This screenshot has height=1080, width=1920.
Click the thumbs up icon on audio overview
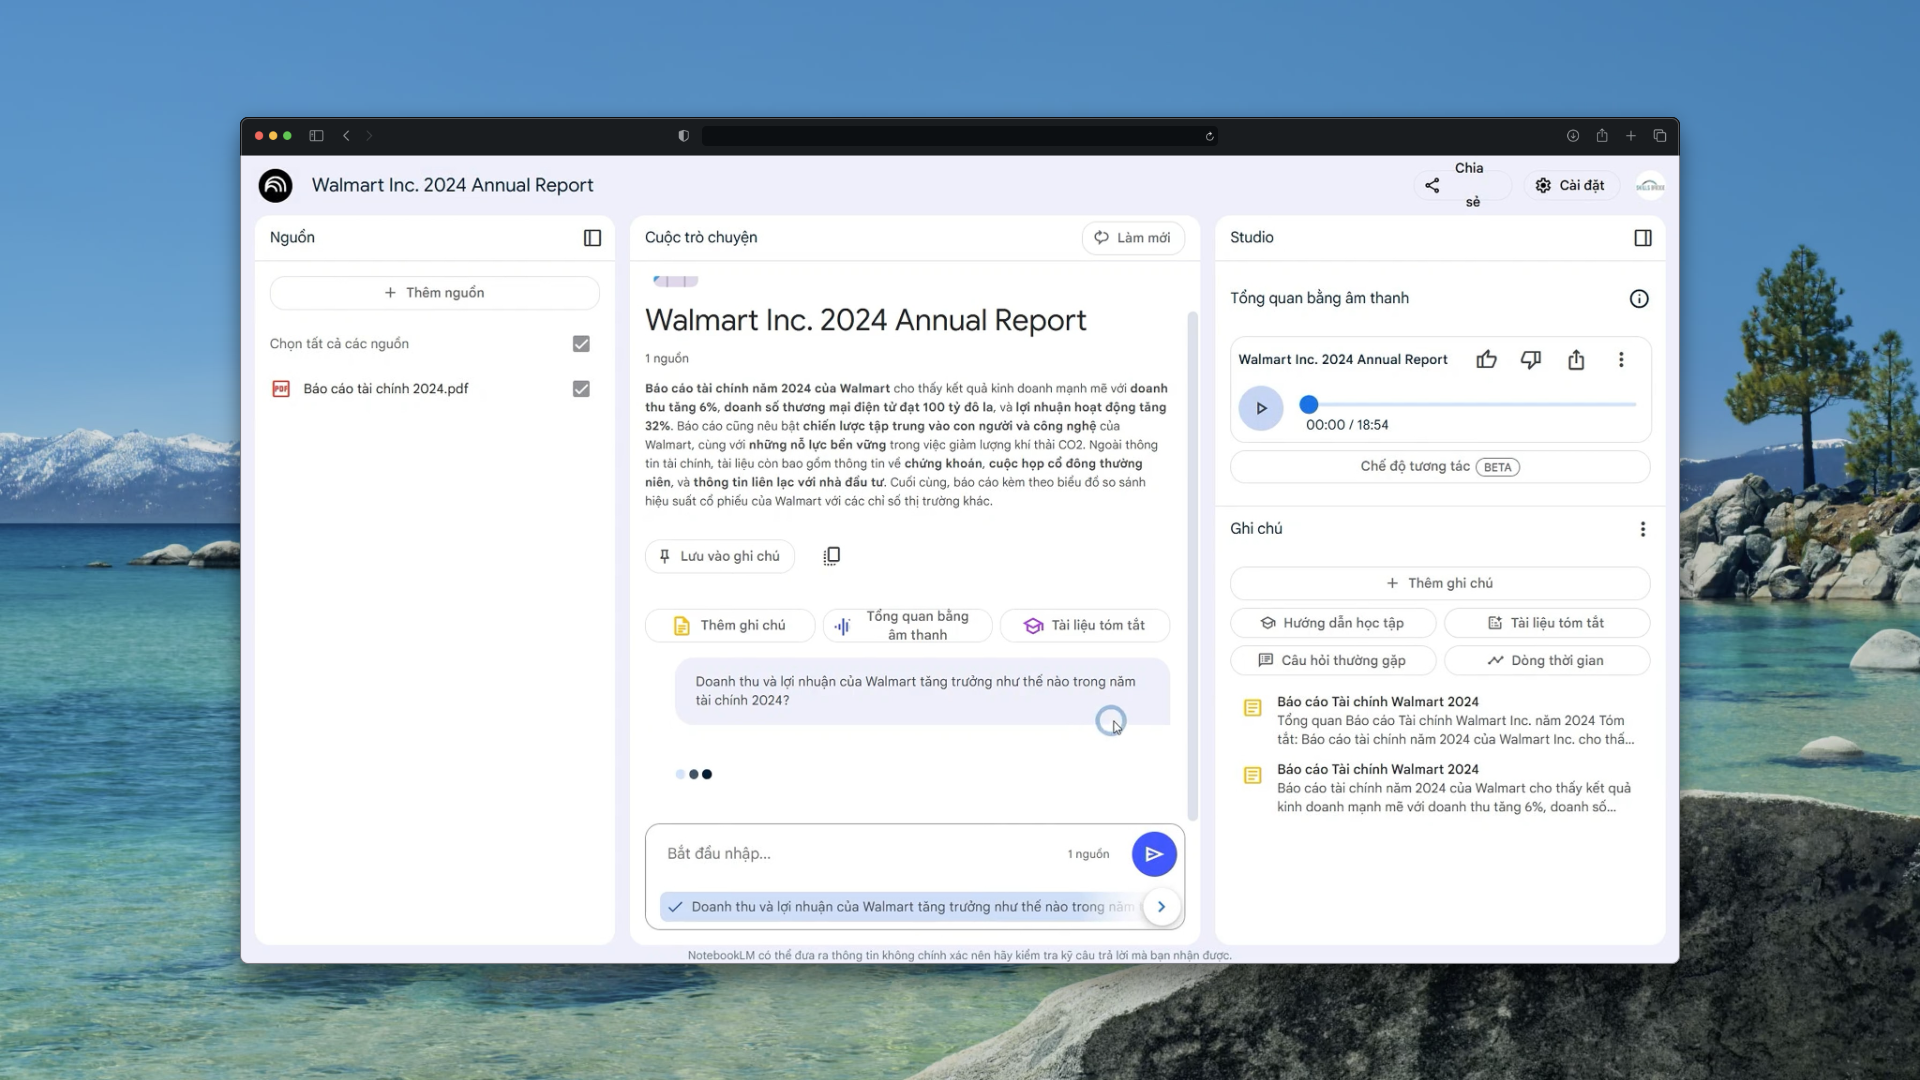(x=1486, y=360)
